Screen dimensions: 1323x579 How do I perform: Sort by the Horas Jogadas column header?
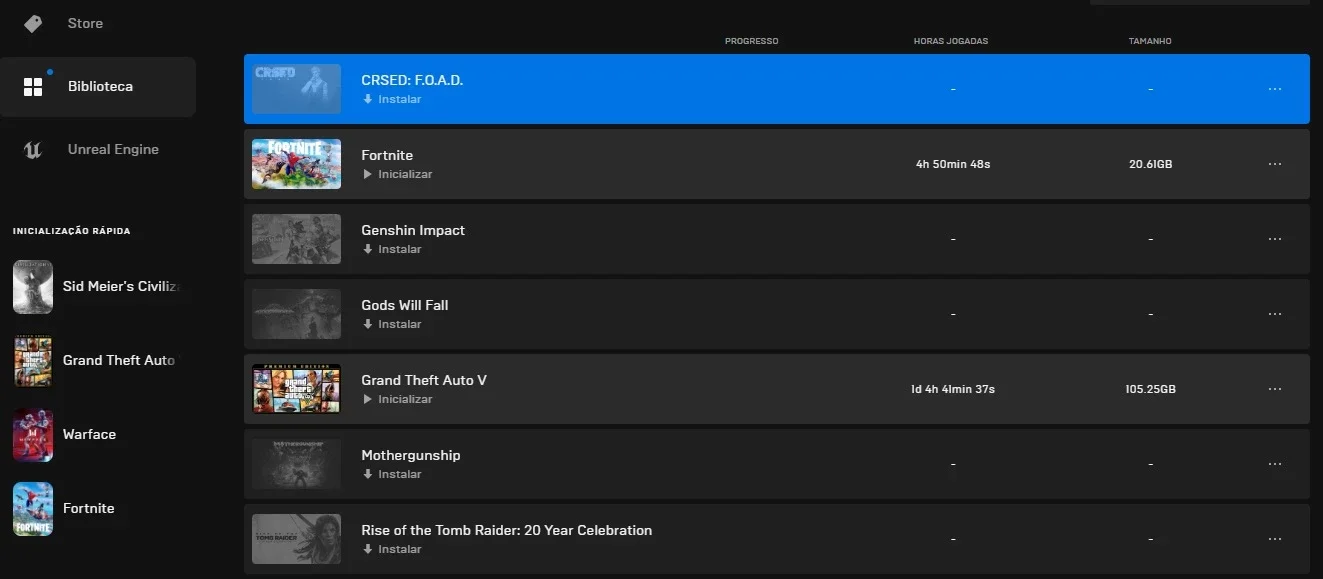click(x=951, y=41)
